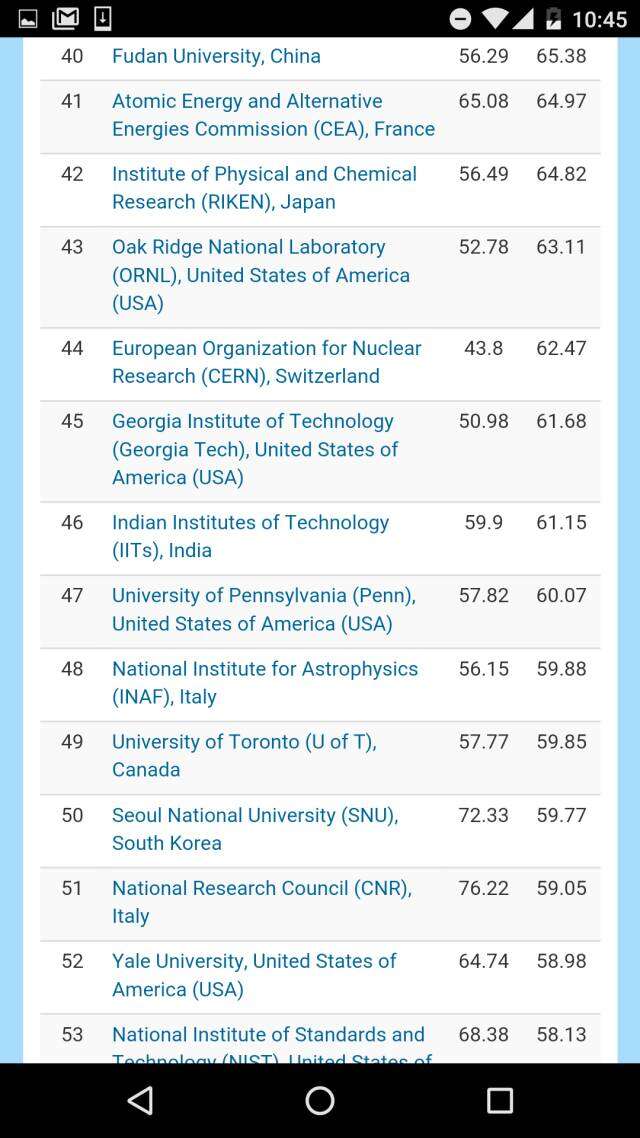Open National Institute for Astrophysics link
The height and width of the screenshot is (1138, 640).
click(x=265, y=682)
